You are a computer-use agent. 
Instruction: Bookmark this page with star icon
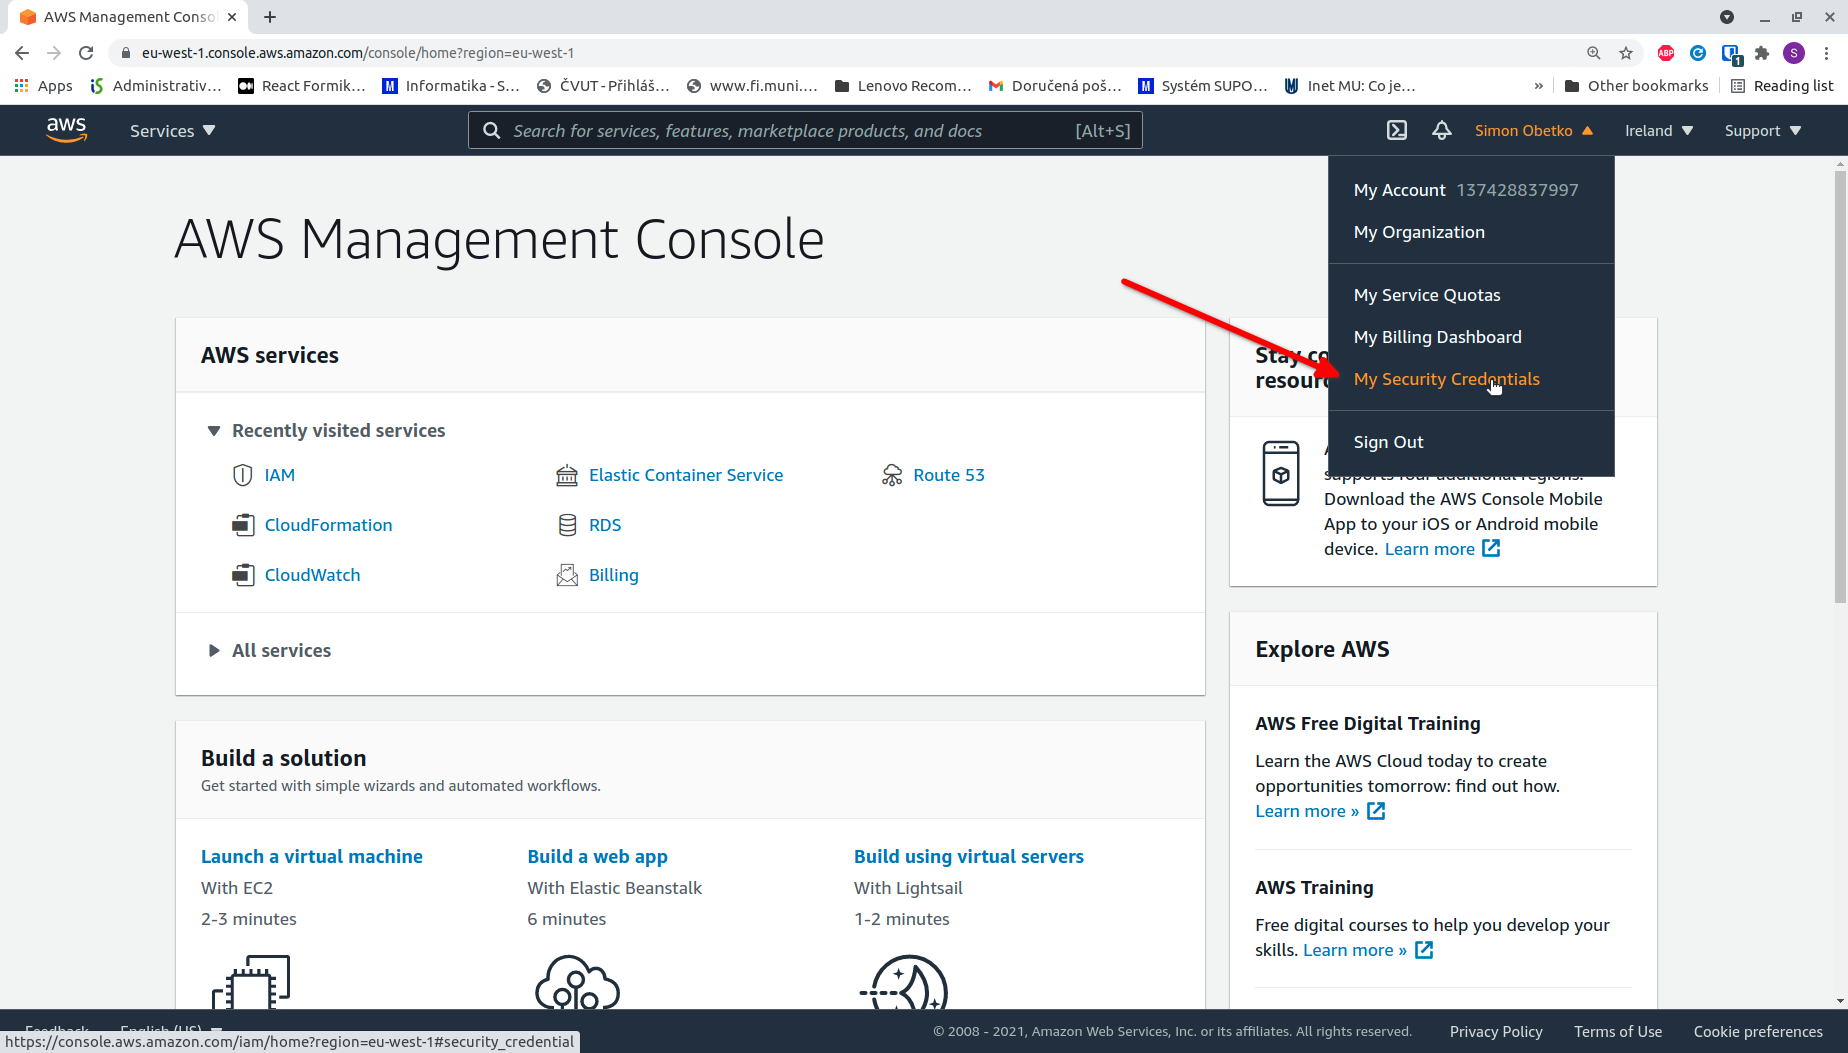(1626, 53)
